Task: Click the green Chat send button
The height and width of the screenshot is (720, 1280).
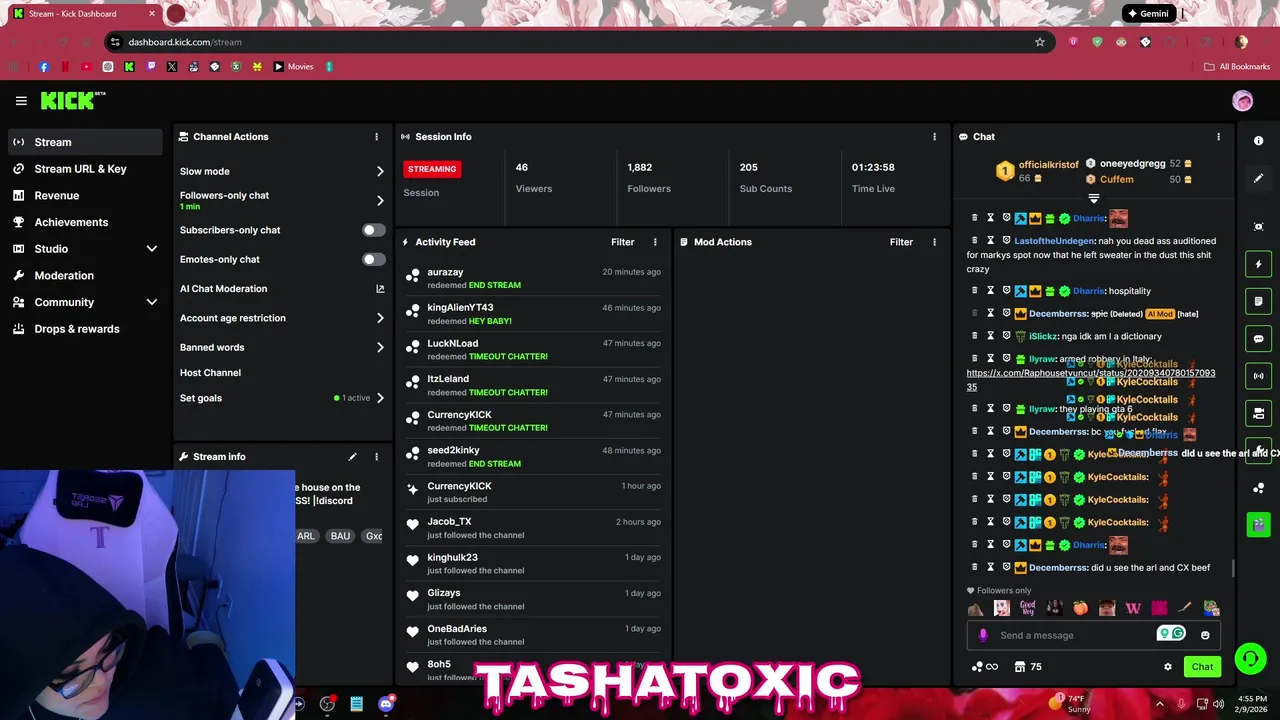Action: (1202, 667)
